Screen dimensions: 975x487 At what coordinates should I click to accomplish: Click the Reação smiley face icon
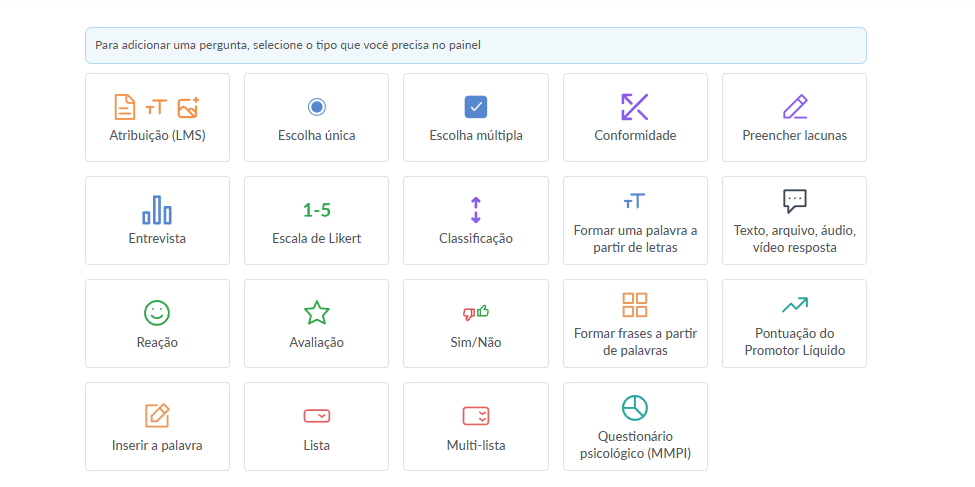pyautogui.click(x=157, y=313)
